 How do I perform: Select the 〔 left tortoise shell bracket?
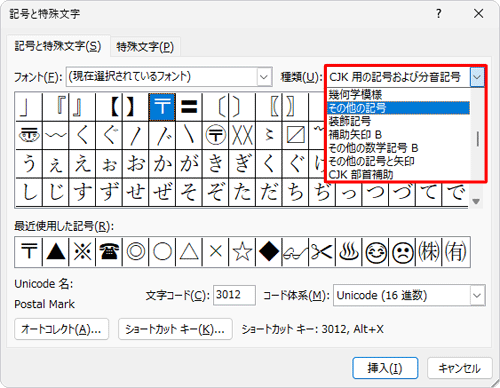(x=215, y=107)
